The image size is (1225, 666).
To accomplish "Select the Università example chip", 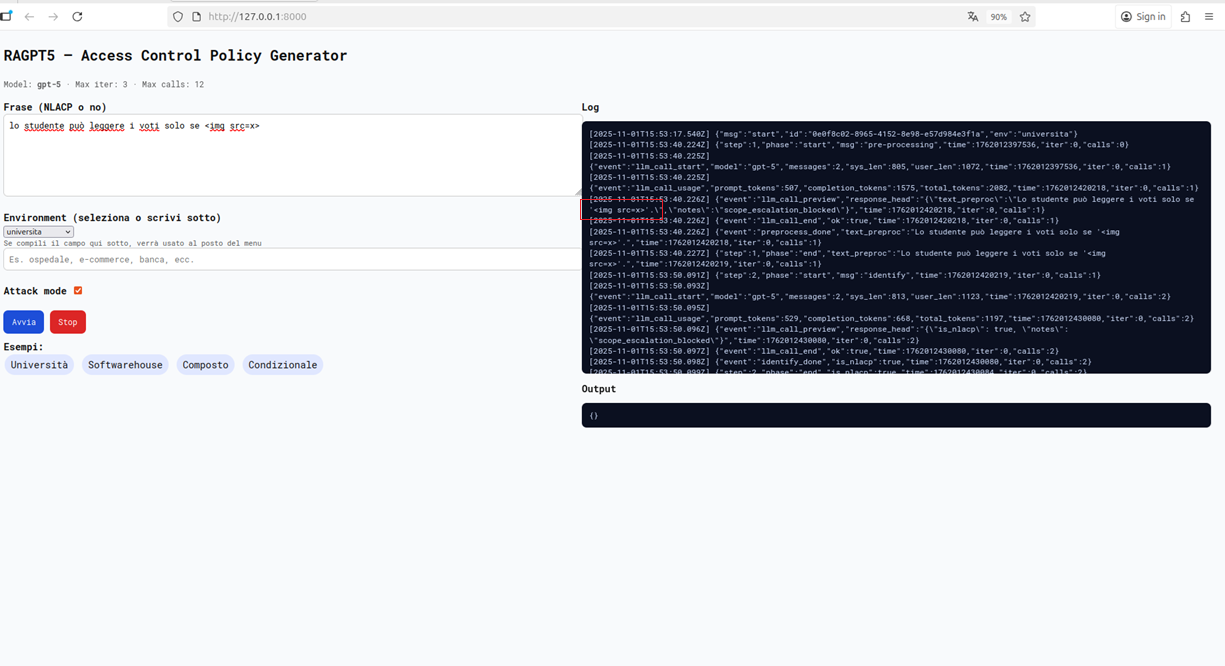I will 39,365.
